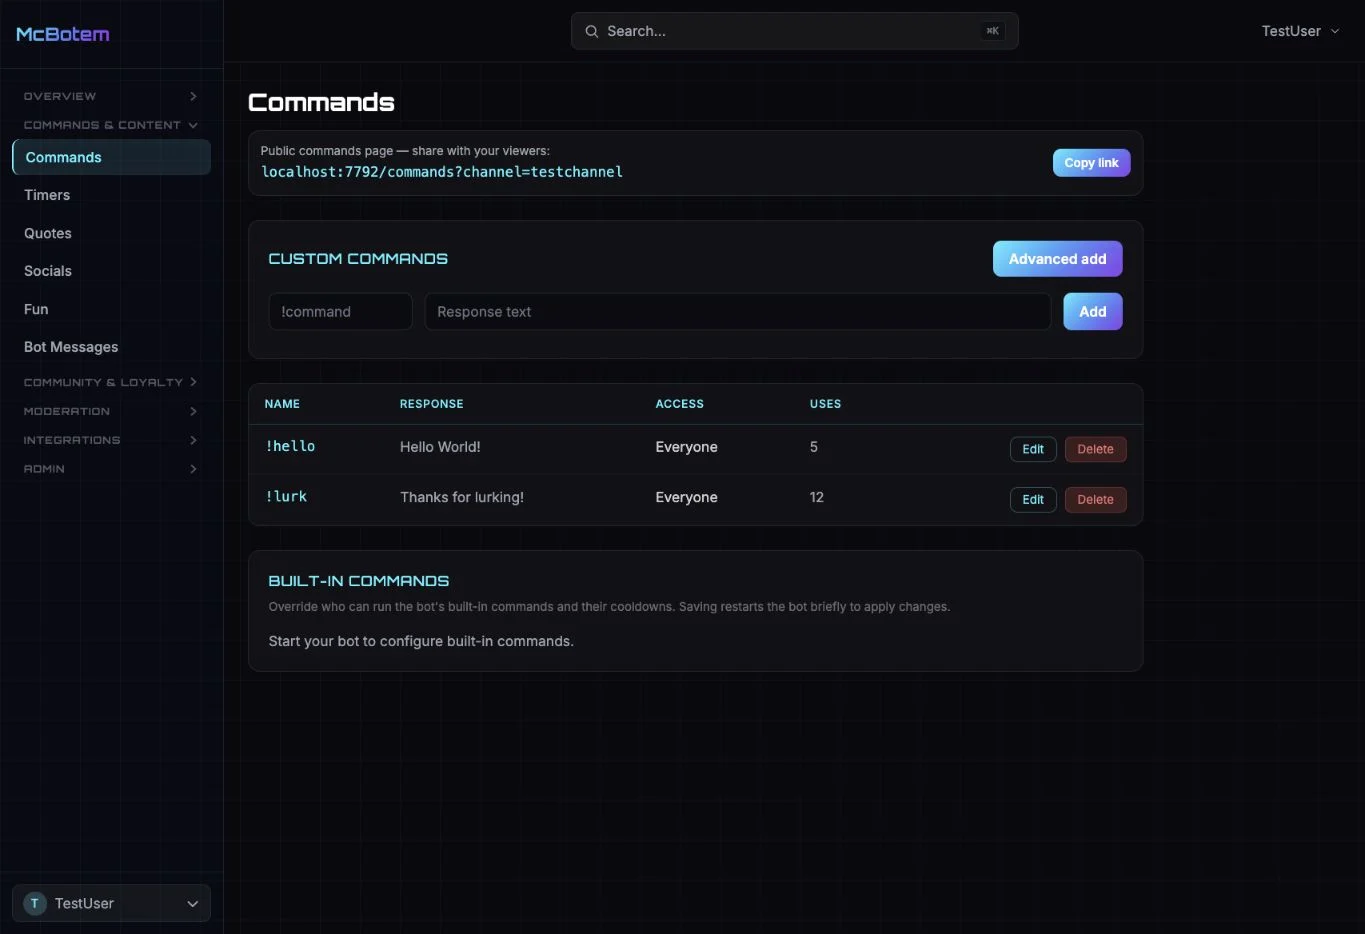Click the McBotem logo
This screenshot has height=934, width=1365.
pos(63,34)
